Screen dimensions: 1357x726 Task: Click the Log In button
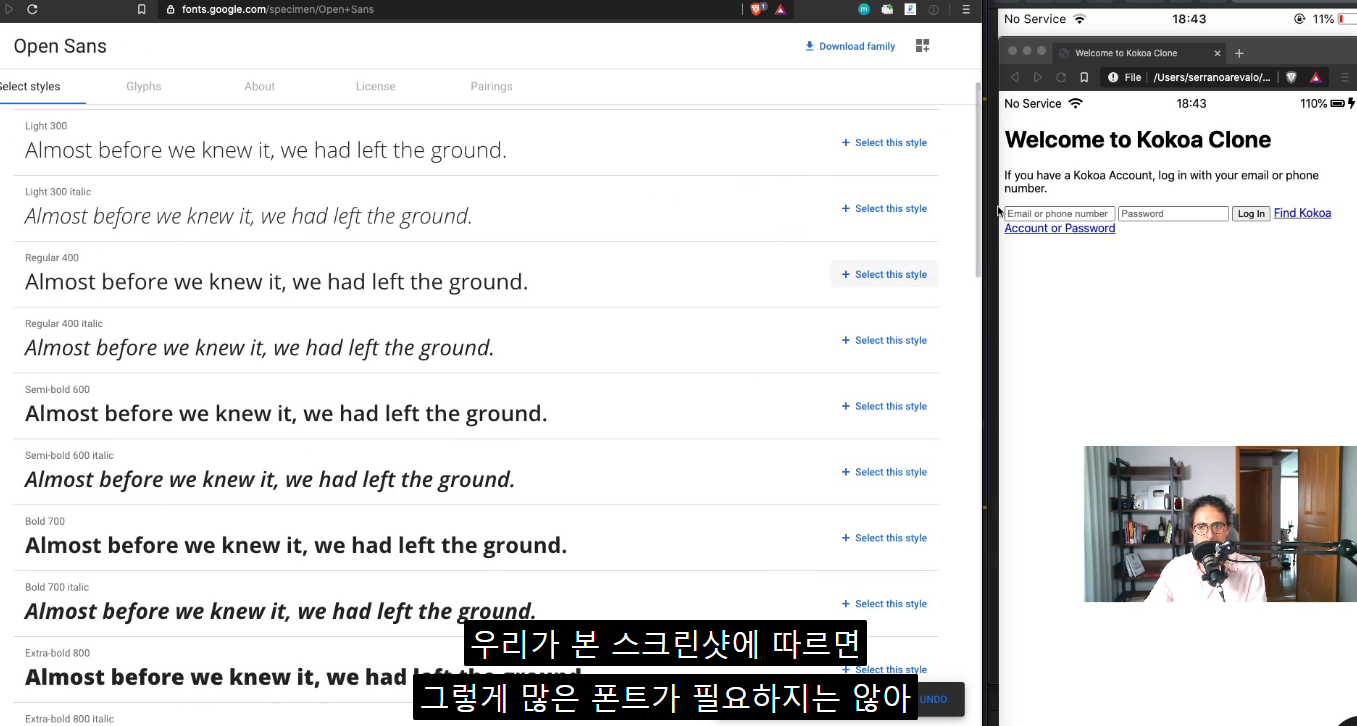(x=1251, y=214)
